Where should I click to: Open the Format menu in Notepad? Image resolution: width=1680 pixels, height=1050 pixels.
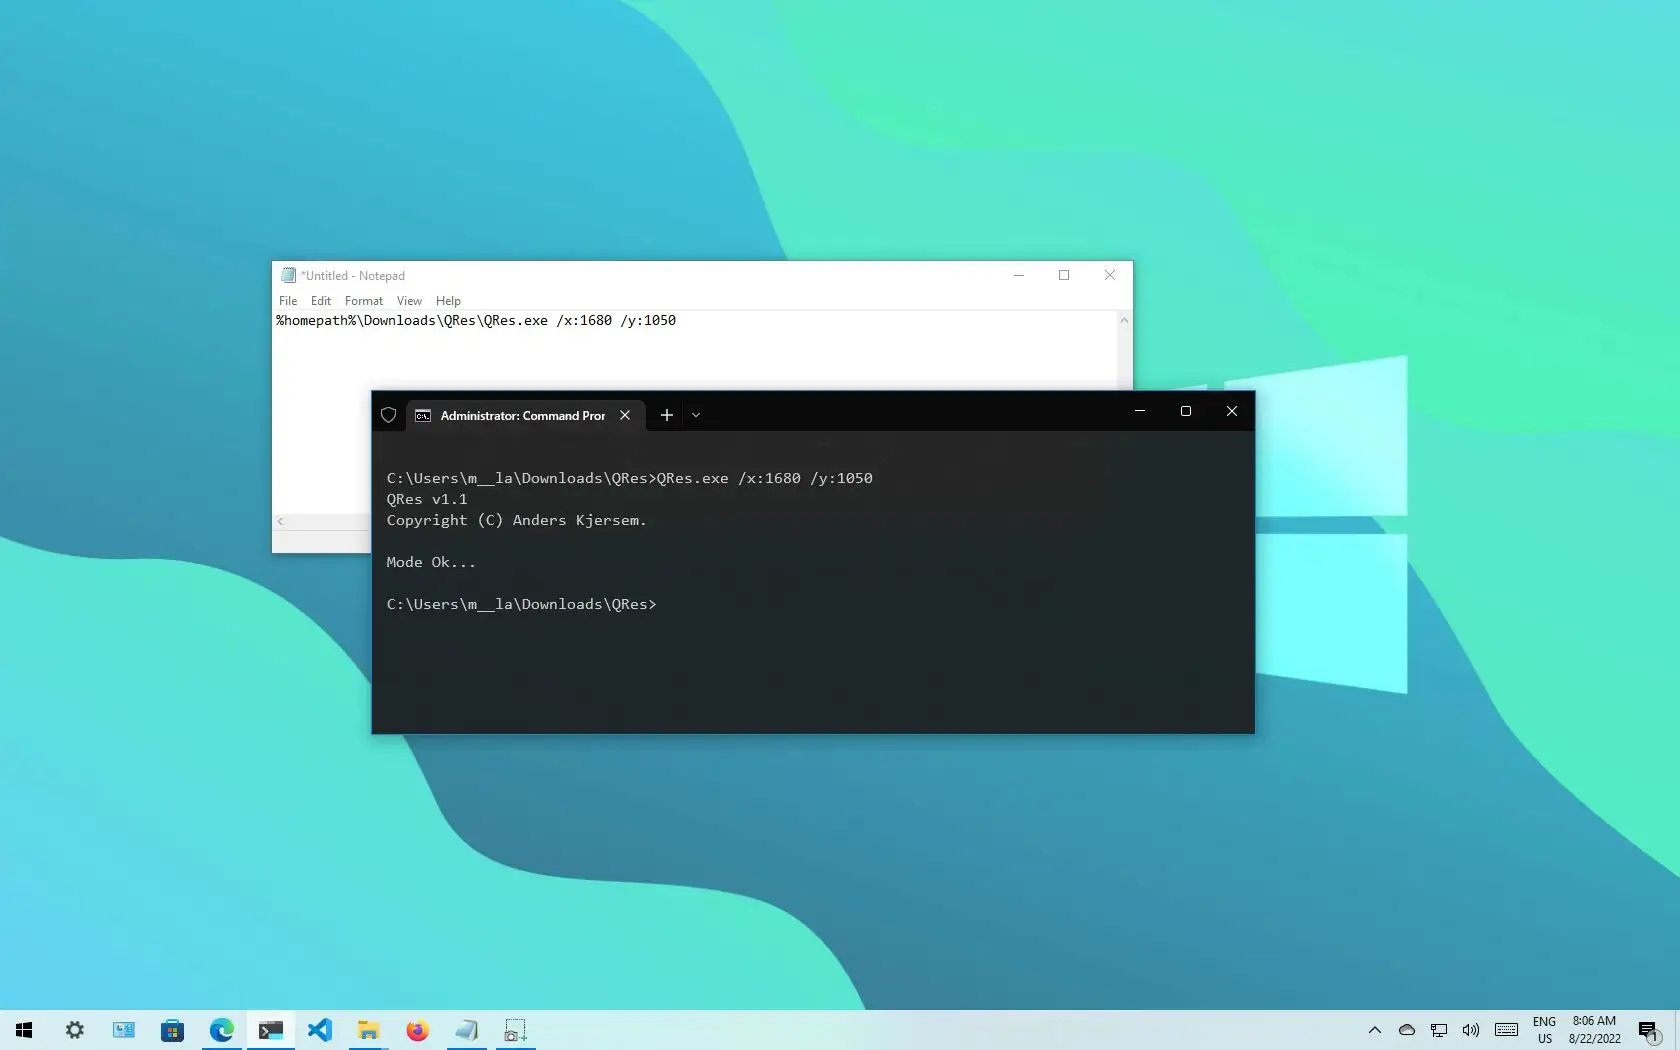tap(364, 301)
